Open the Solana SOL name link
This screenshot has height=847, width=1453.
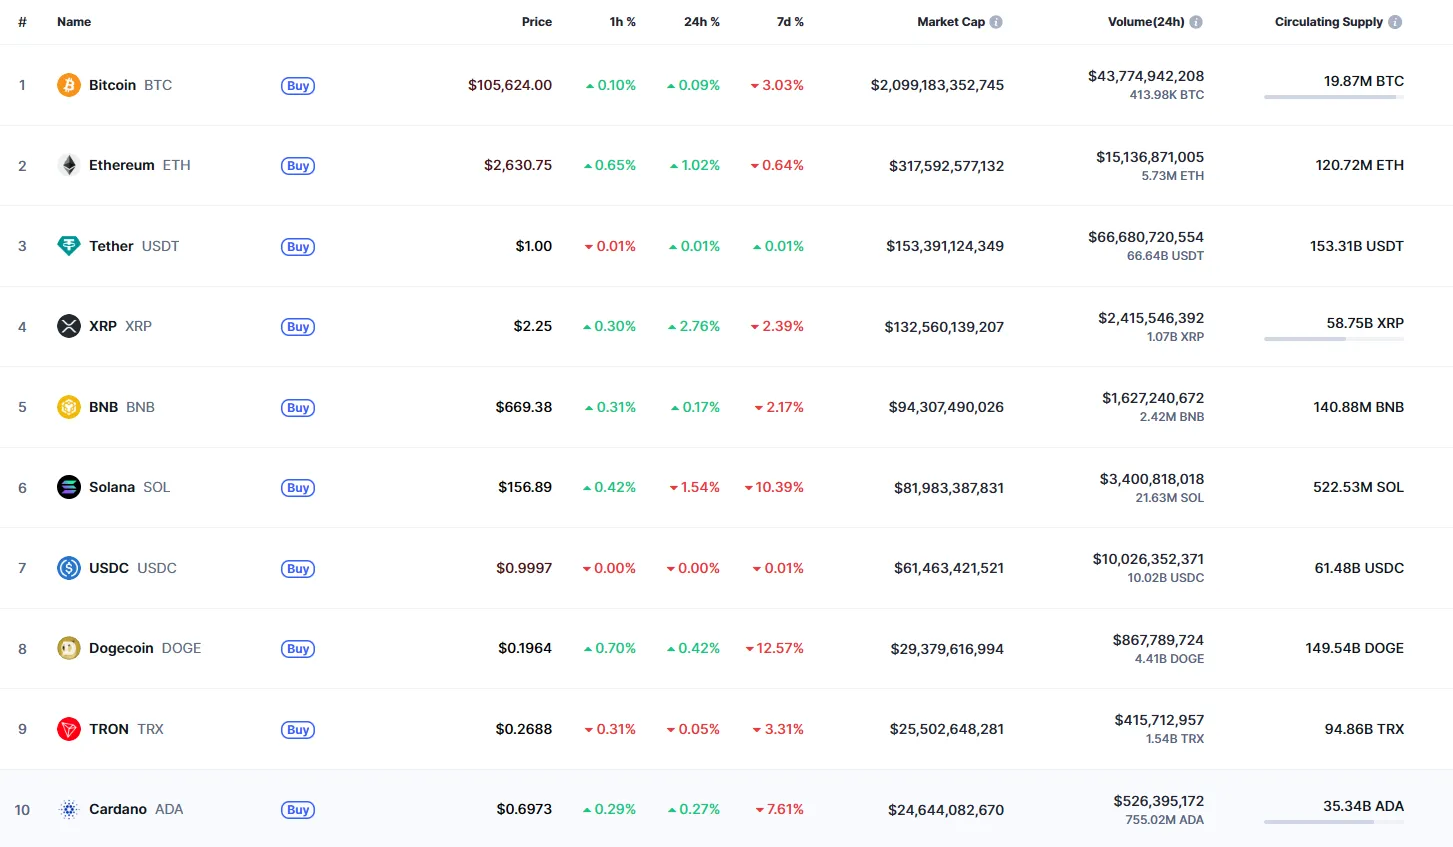pos(130,487)
